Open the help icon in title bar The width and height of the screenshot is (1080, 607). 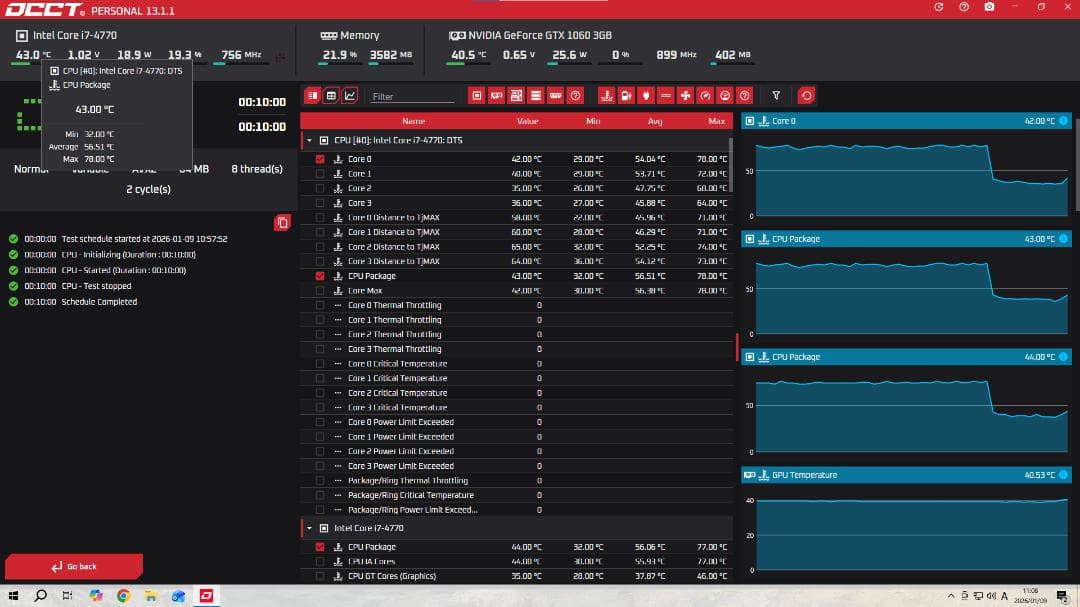tap(963, 7)
